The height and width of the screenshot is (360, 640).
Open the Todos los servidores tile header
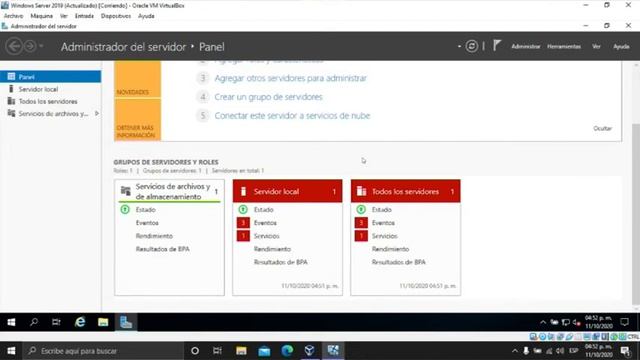(405, 191)
